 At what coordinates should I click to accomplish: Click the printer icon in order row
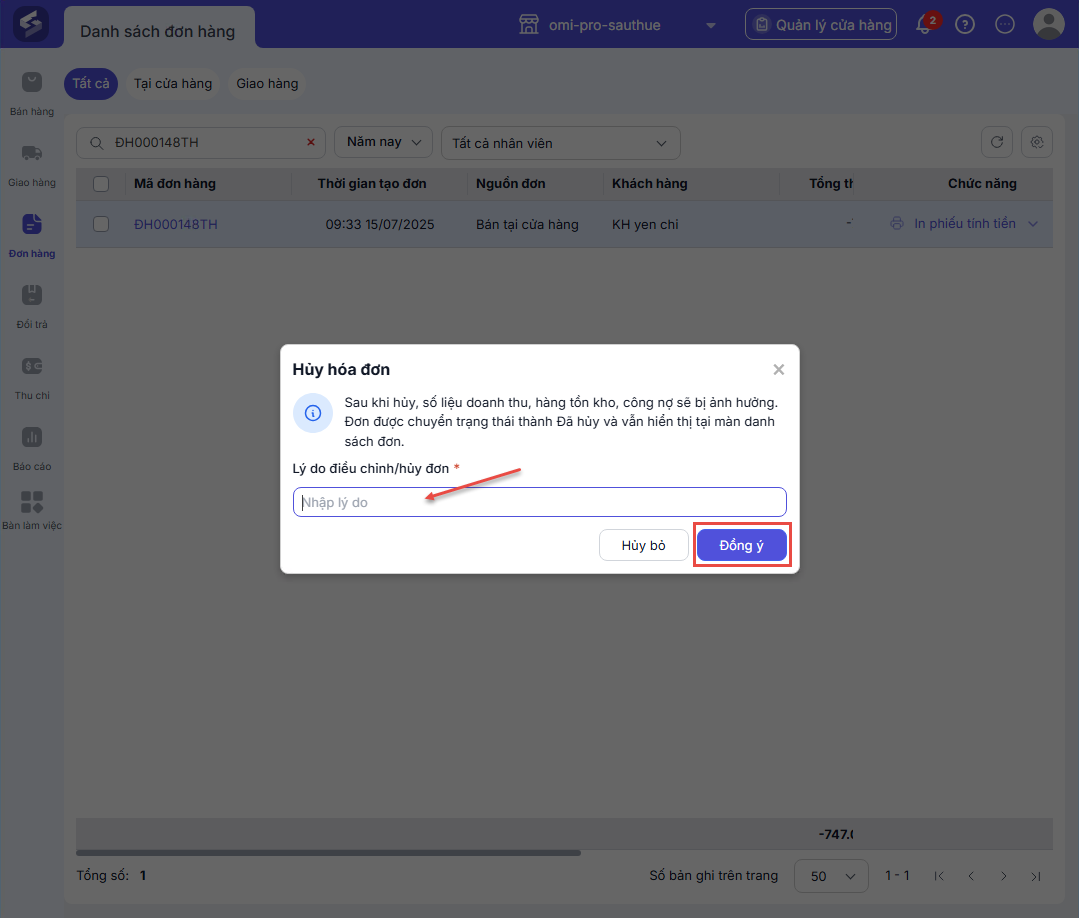click(897, 224)
